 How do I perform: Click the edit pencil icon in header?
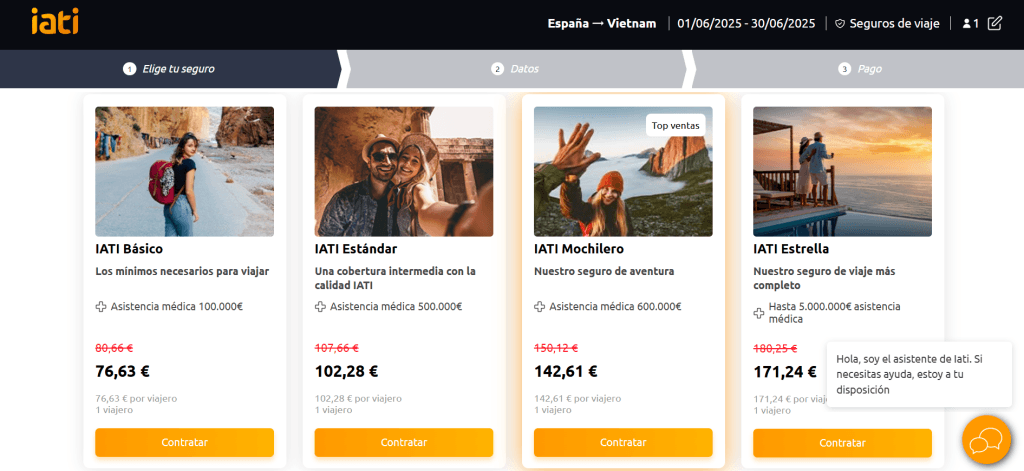pyautogui.click(x=994, y=24)
